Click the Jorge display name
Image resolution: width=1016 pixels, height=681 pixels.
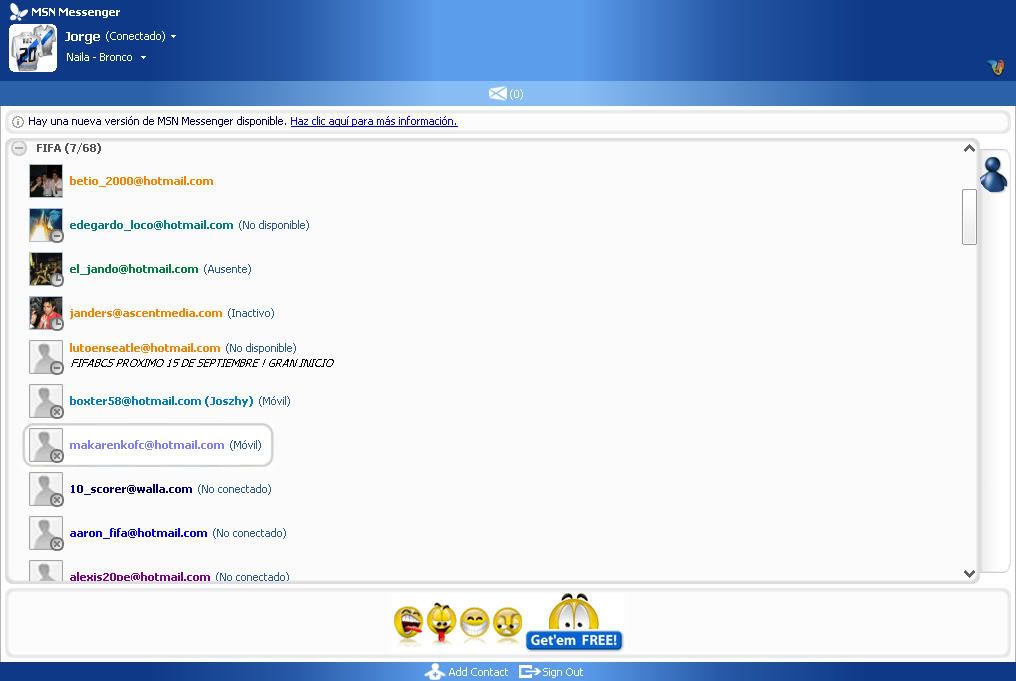[82, 36]
